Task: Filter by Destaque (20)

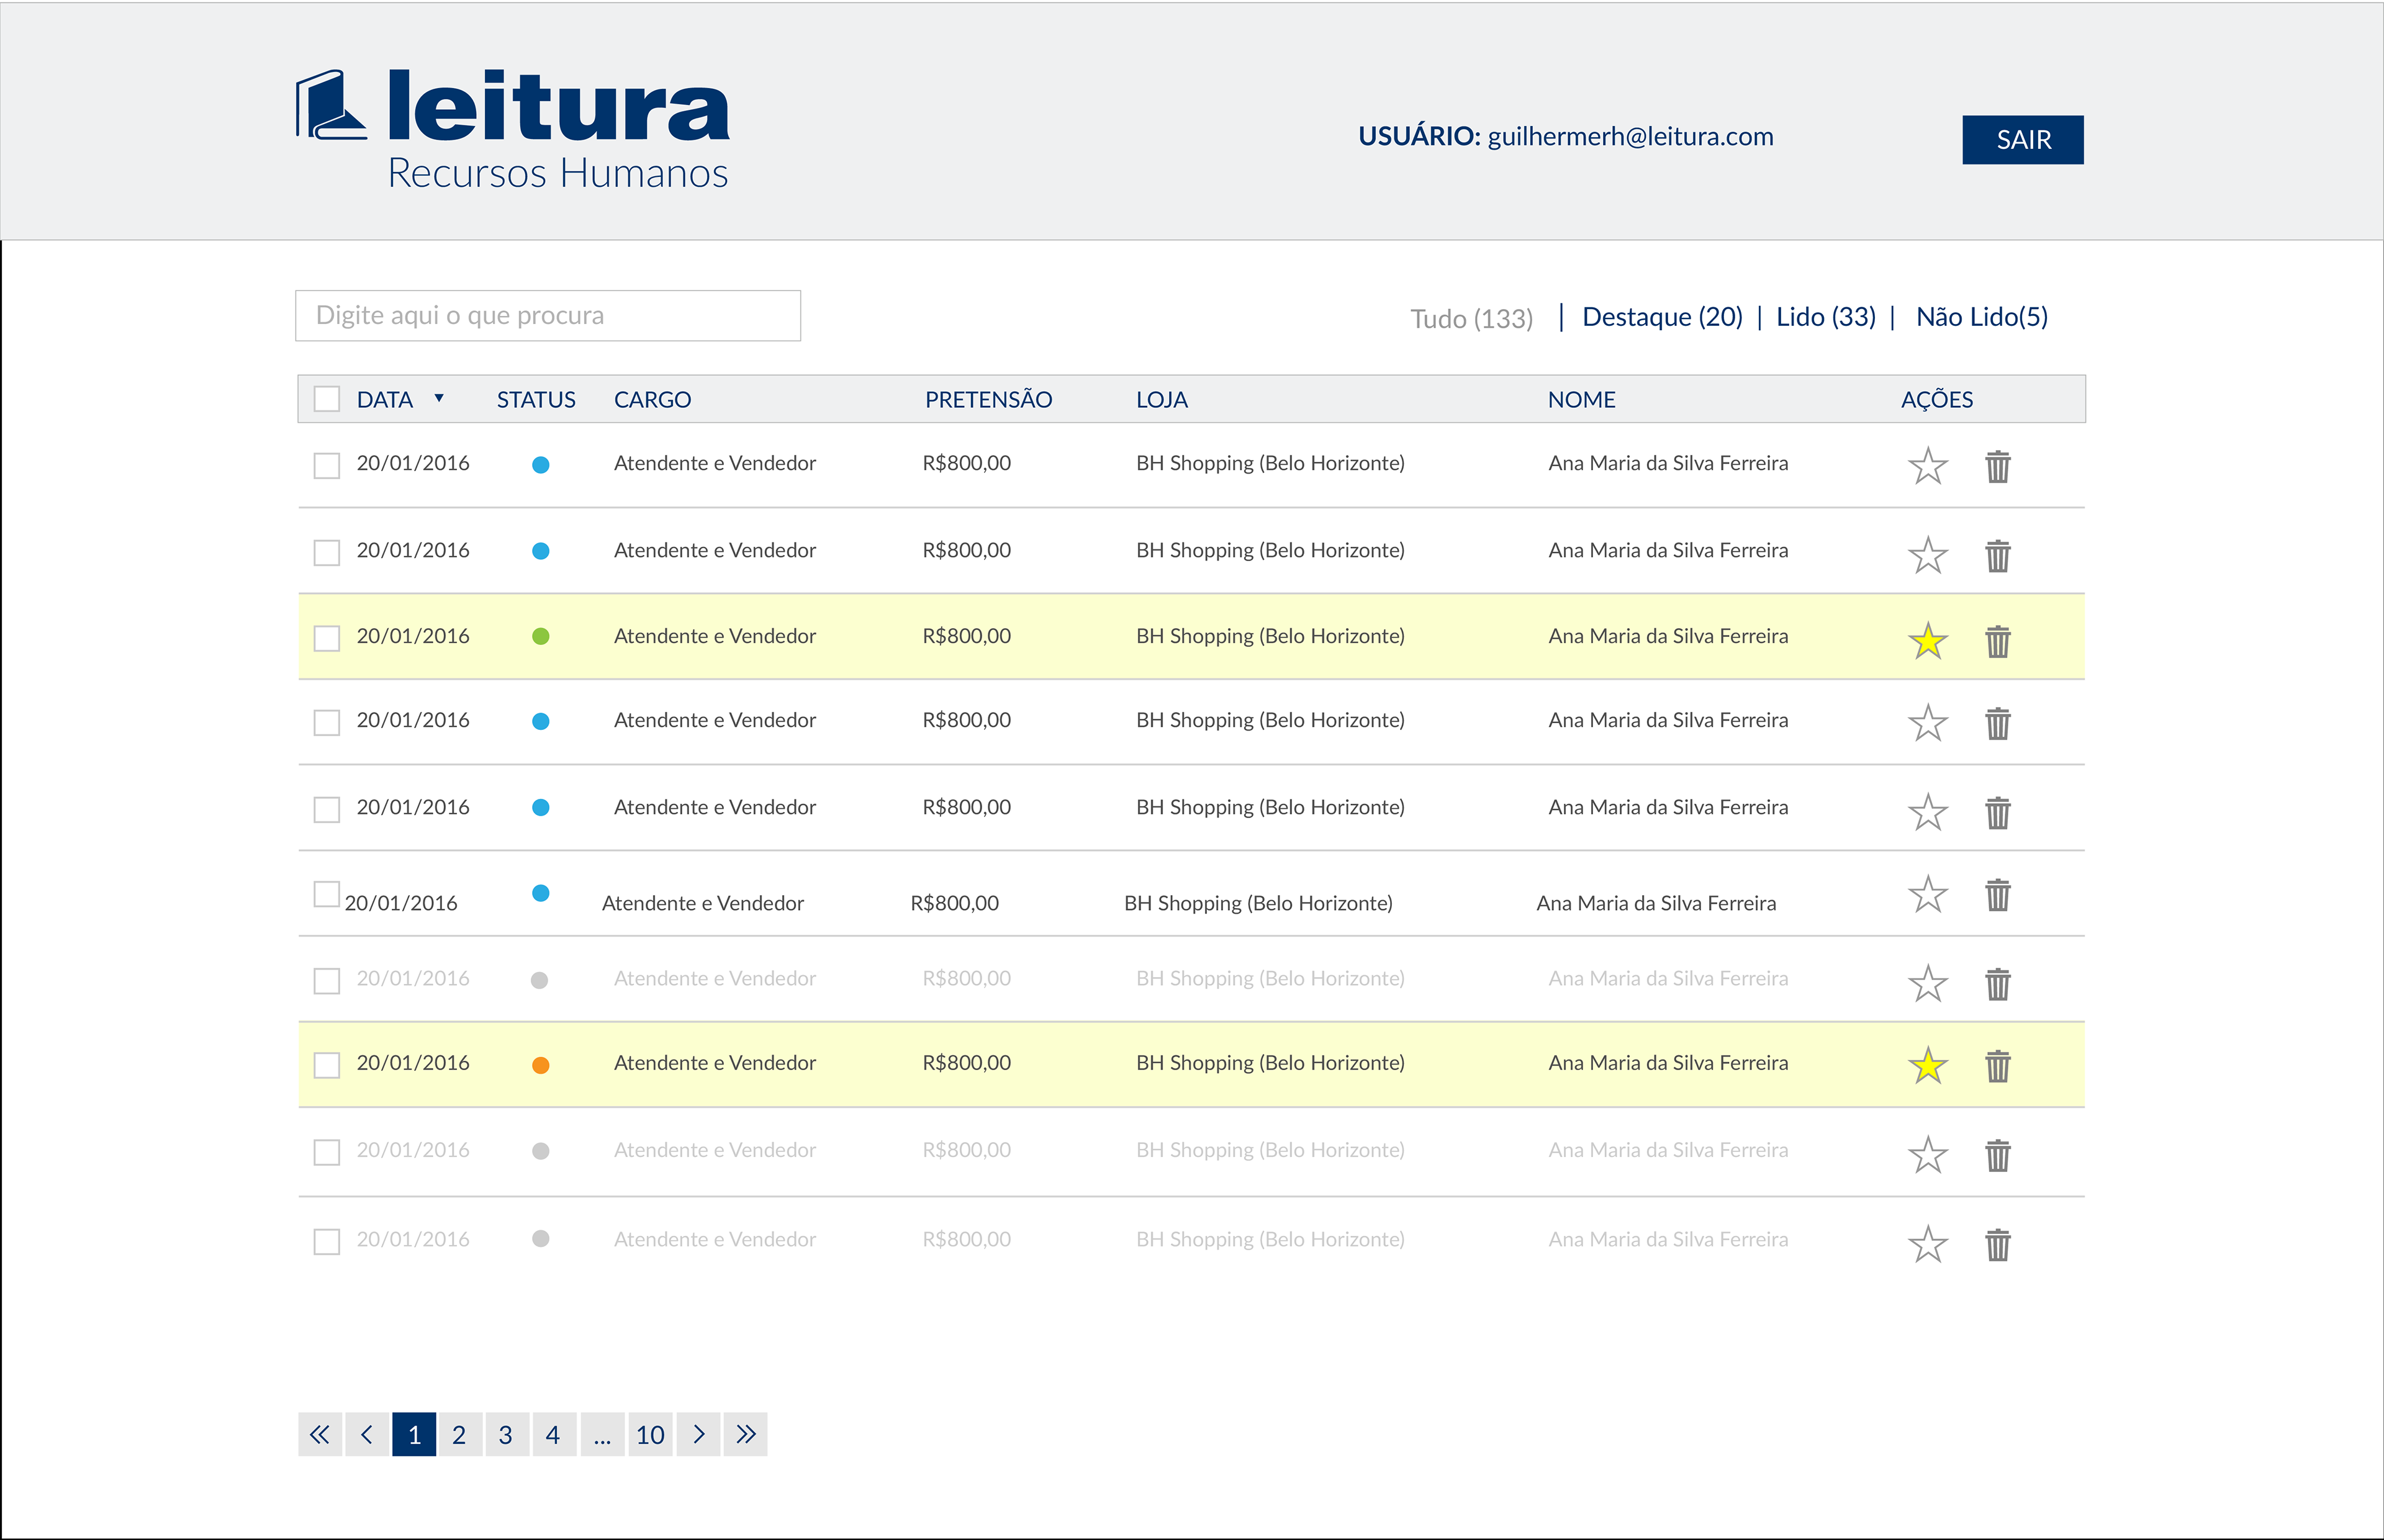Action: pos(1662,317)
